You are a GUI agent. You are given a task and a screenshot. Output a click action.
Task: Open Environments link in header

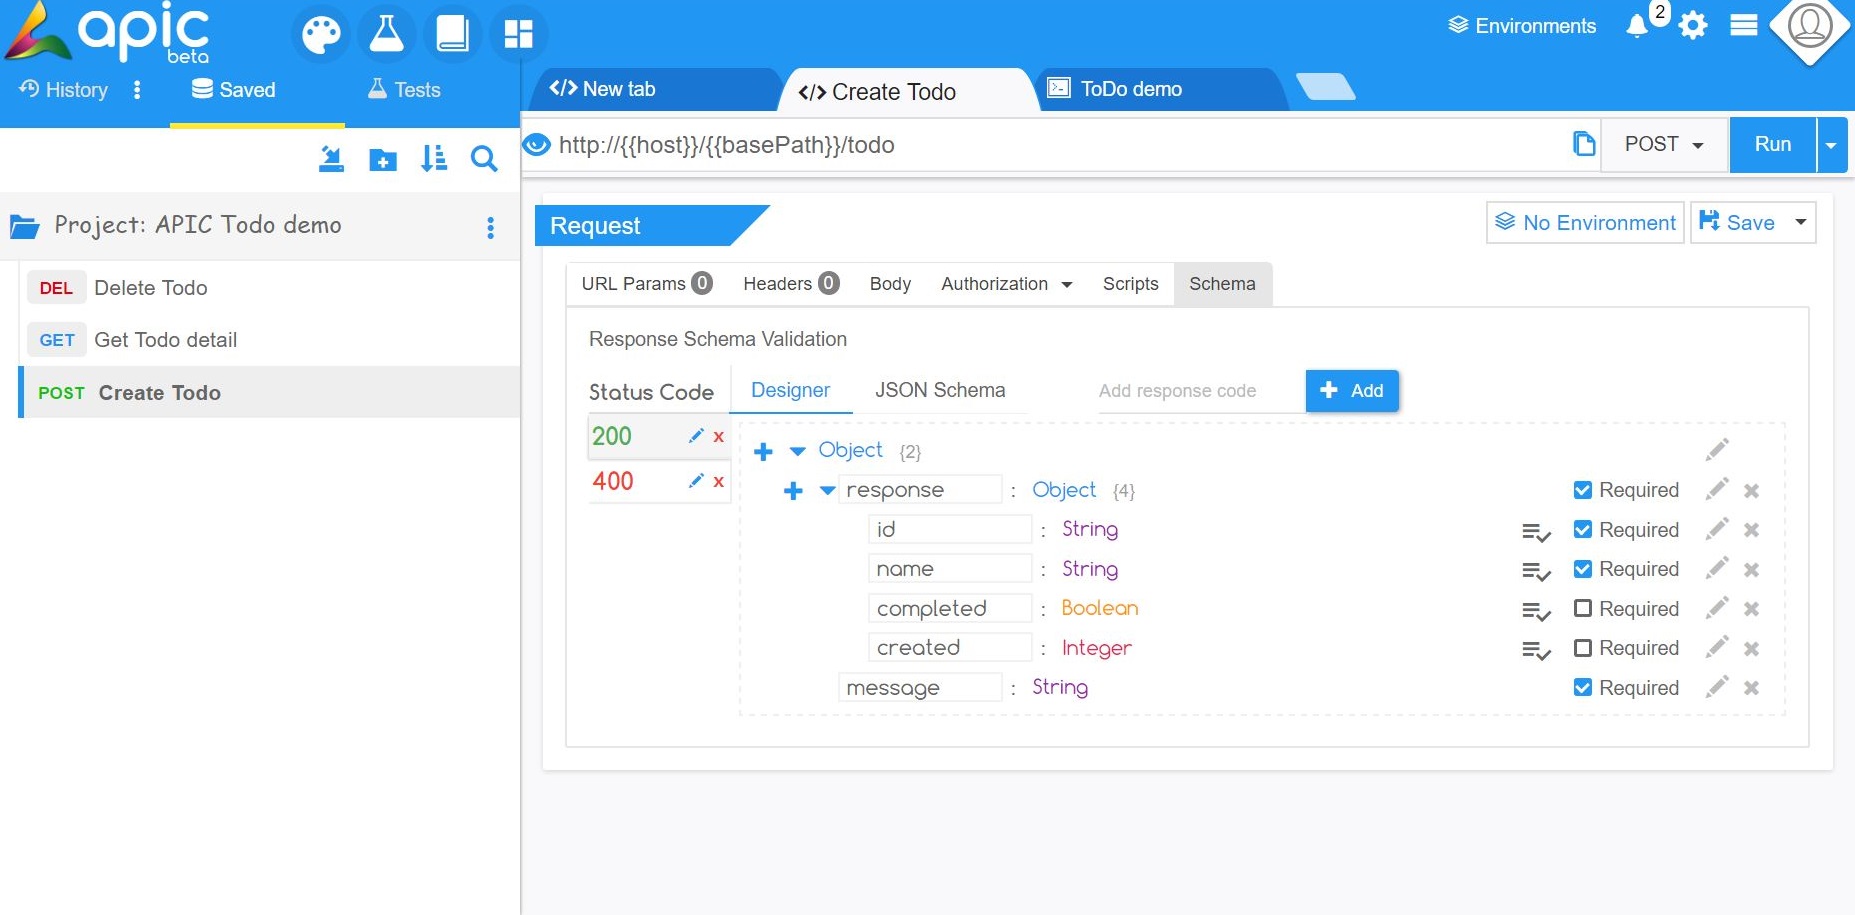1522,26
